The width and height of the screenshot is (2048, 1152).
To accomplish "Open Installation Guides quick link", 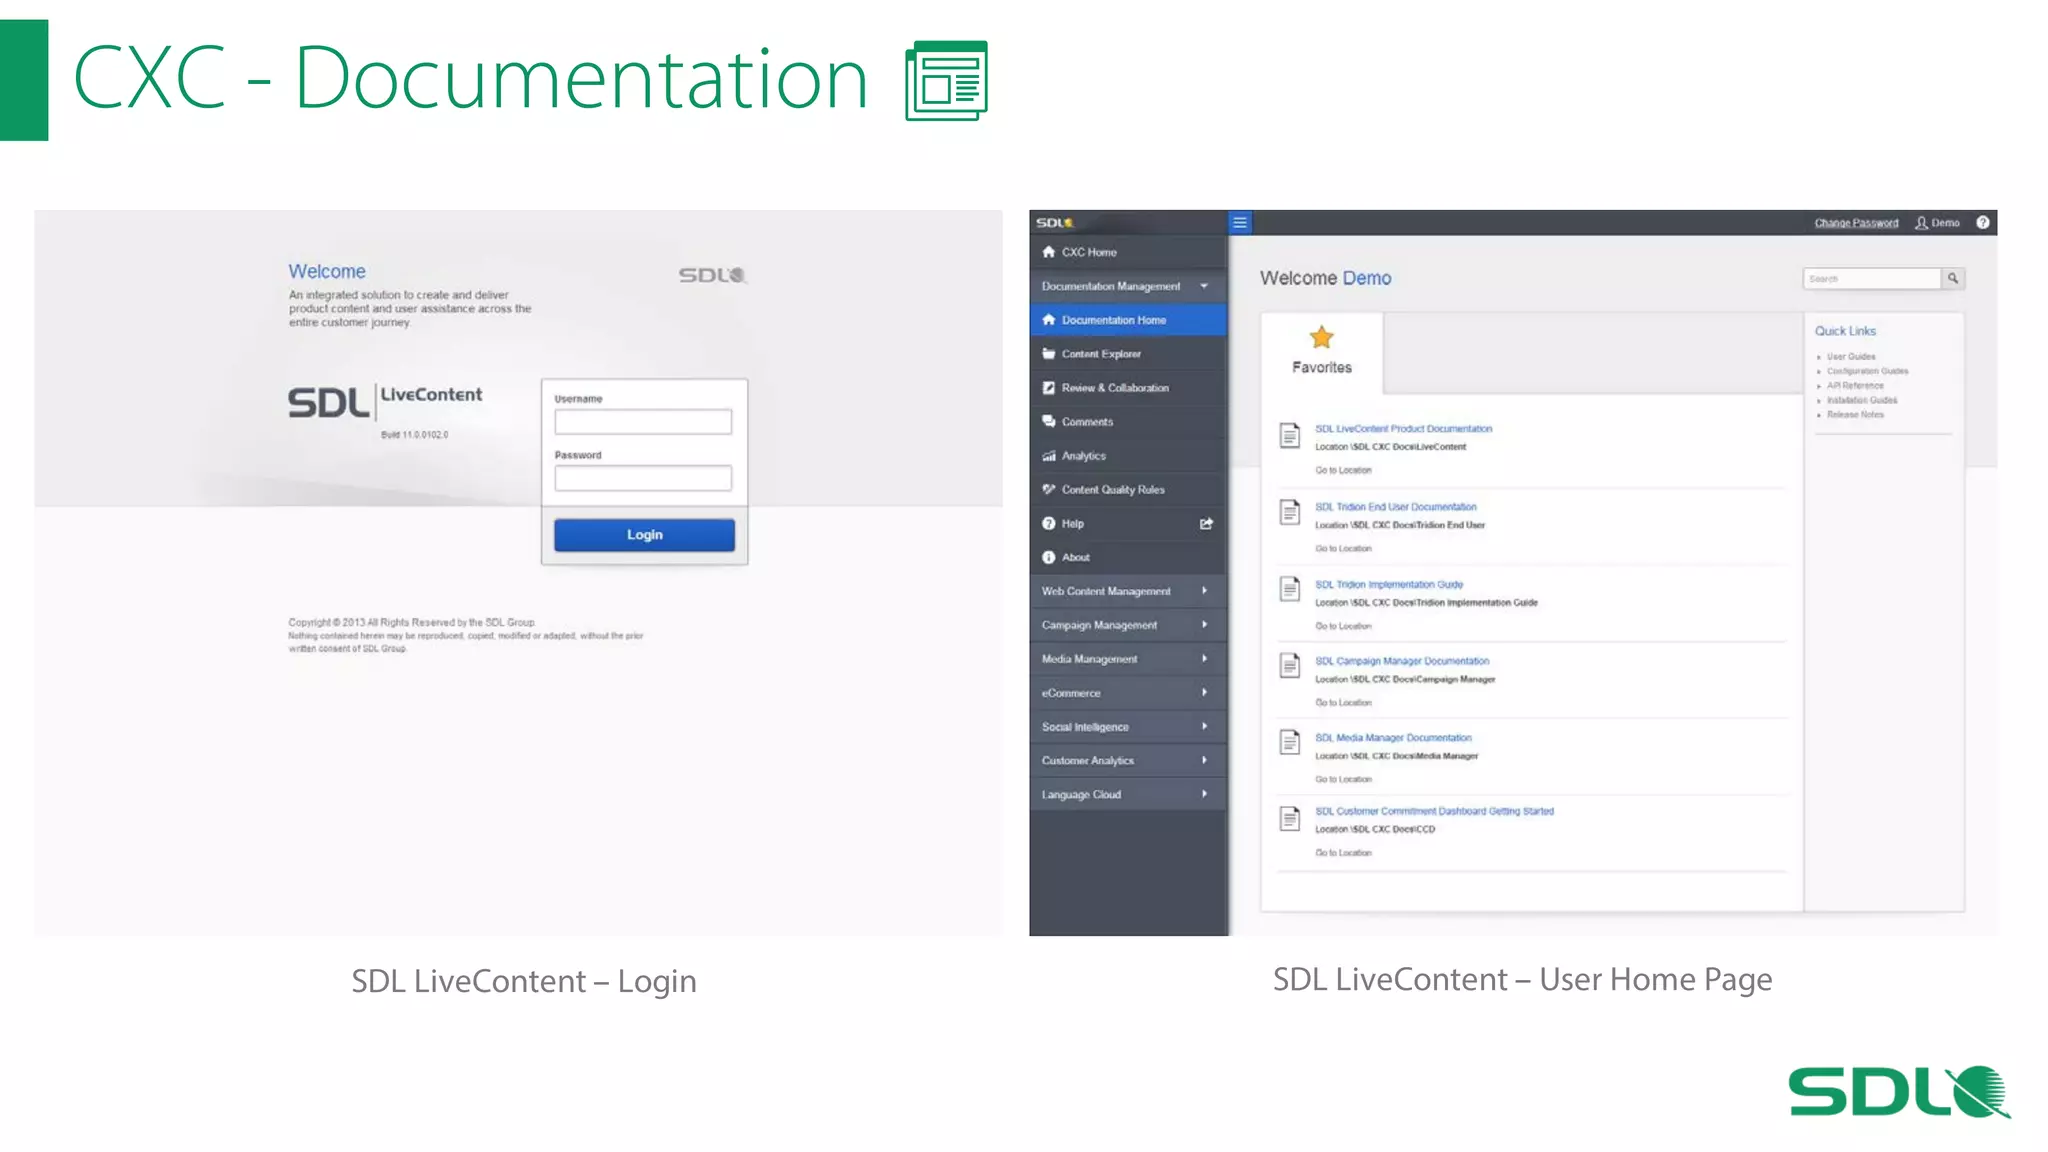I will [1862, 400].
